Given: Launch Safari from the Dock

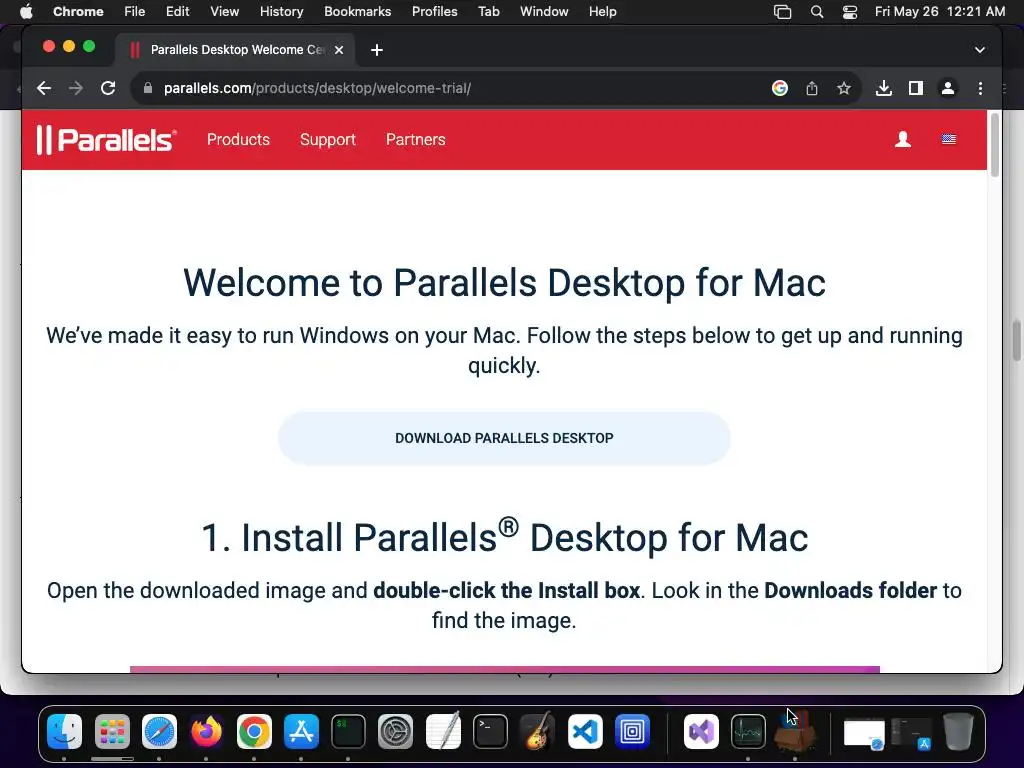Looking at the screenshot, I should [159, 731].
